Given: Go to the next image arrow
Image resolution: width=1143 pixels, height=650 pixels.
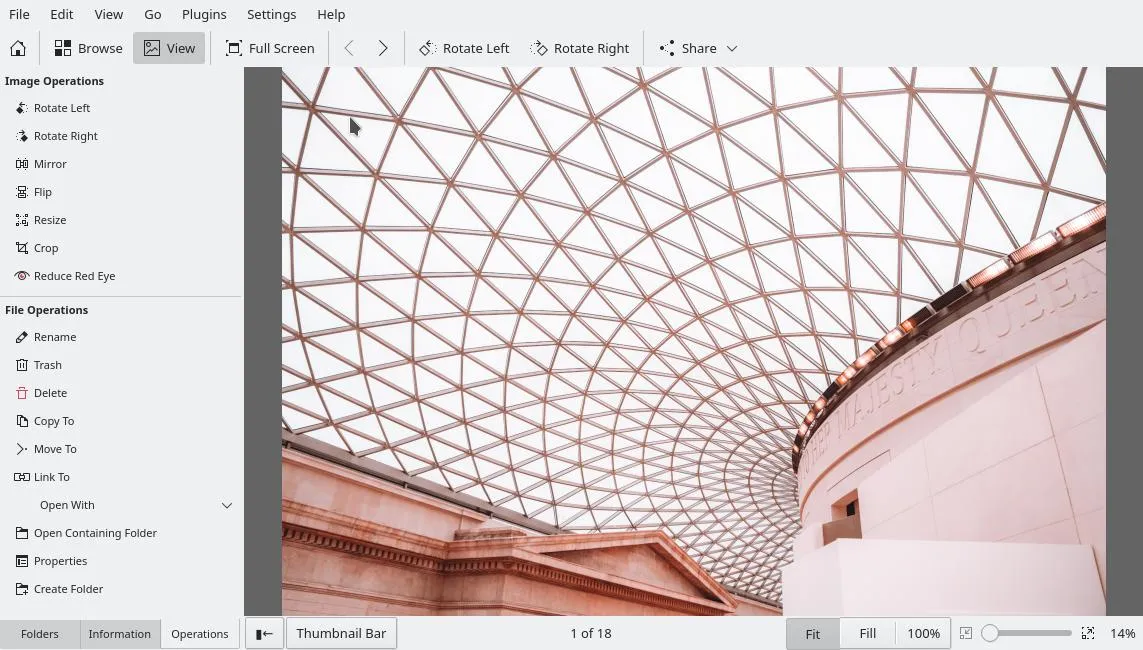Looking at the screenshot, I should coord(382,48).
